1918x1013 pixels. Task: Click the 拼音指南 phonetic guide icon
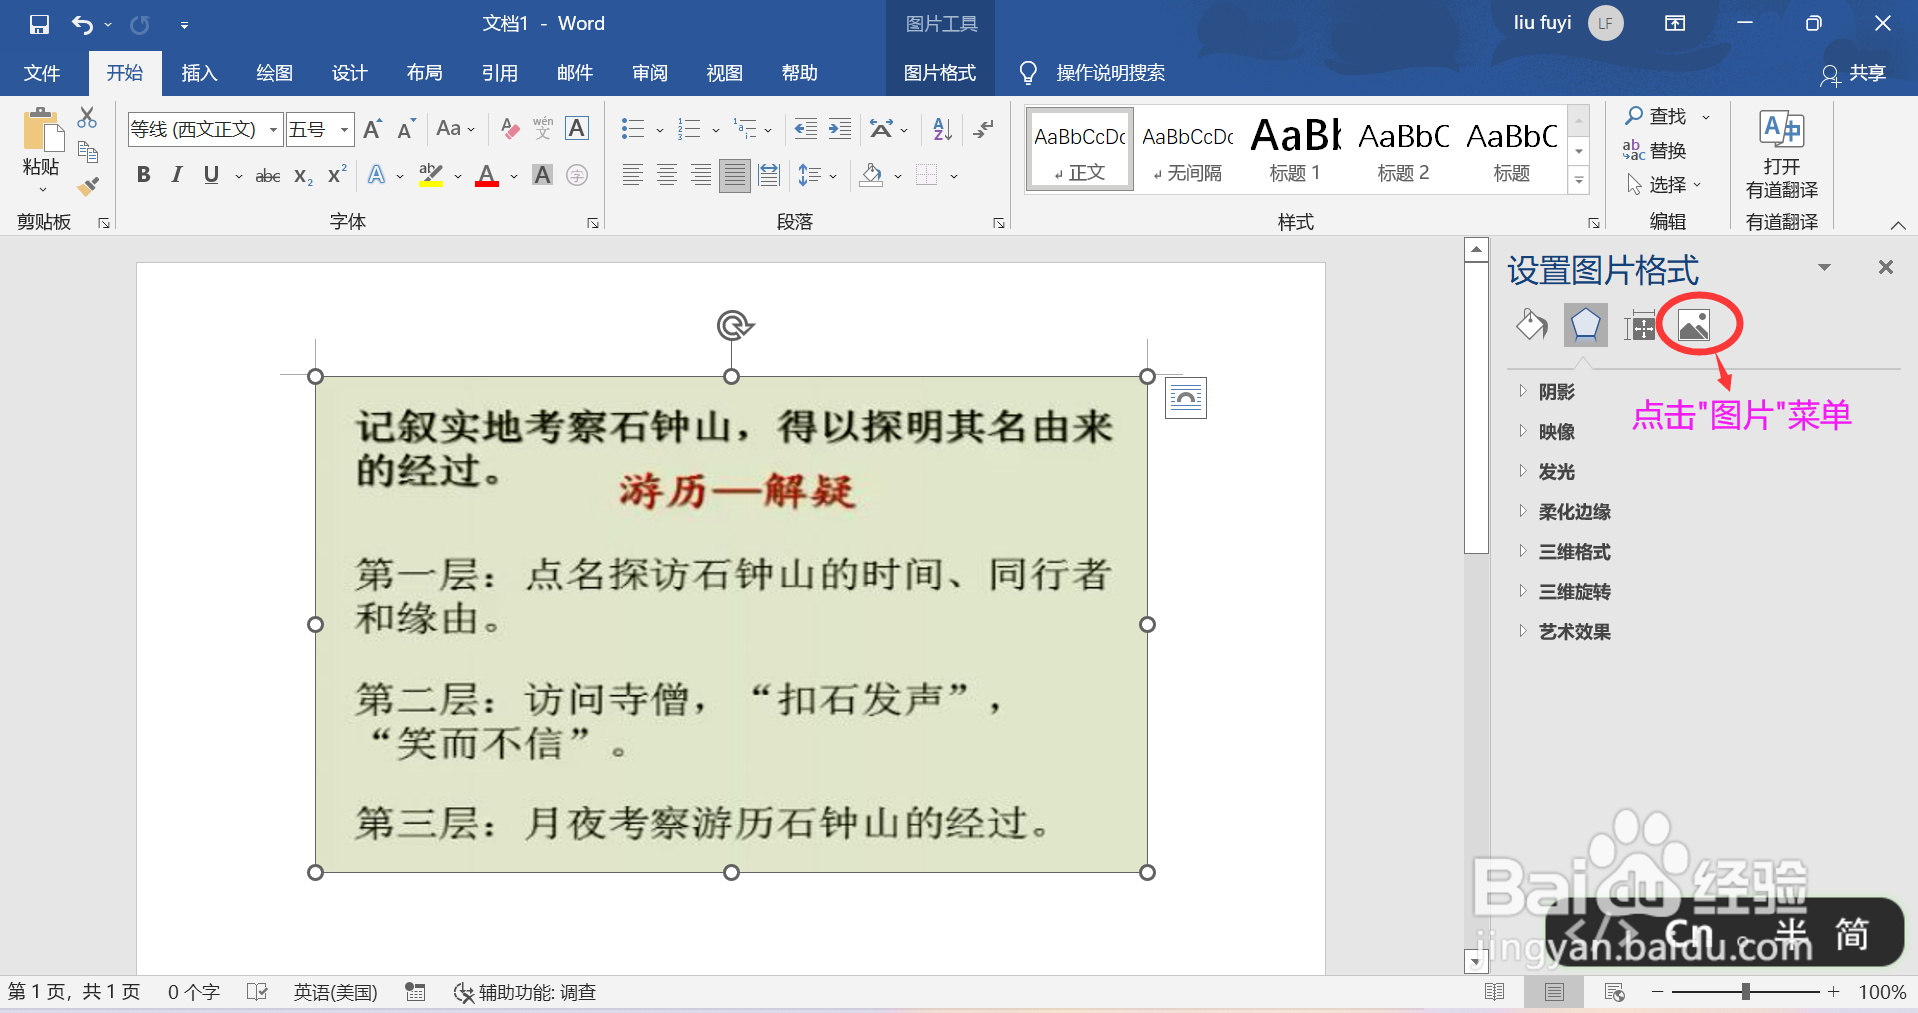[541, 128]
